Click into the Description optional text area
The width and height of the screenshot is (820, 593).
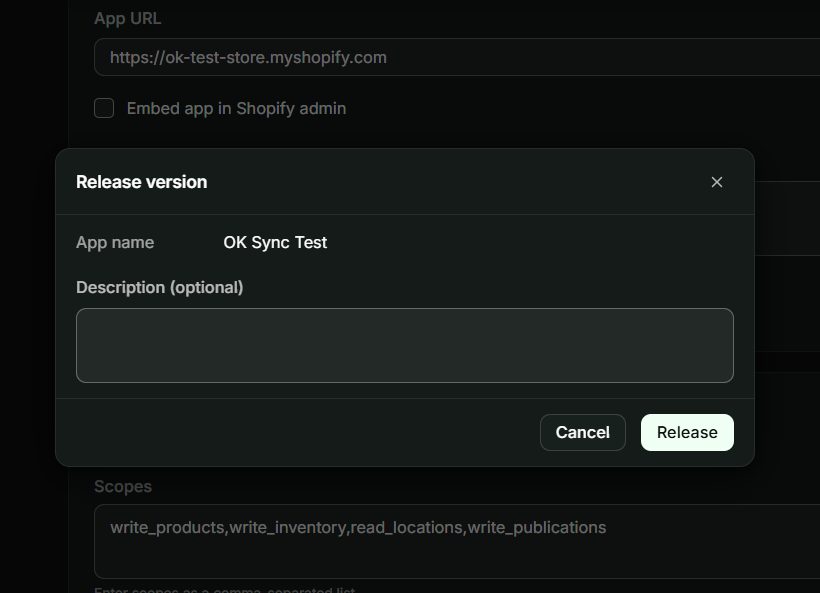405,345
